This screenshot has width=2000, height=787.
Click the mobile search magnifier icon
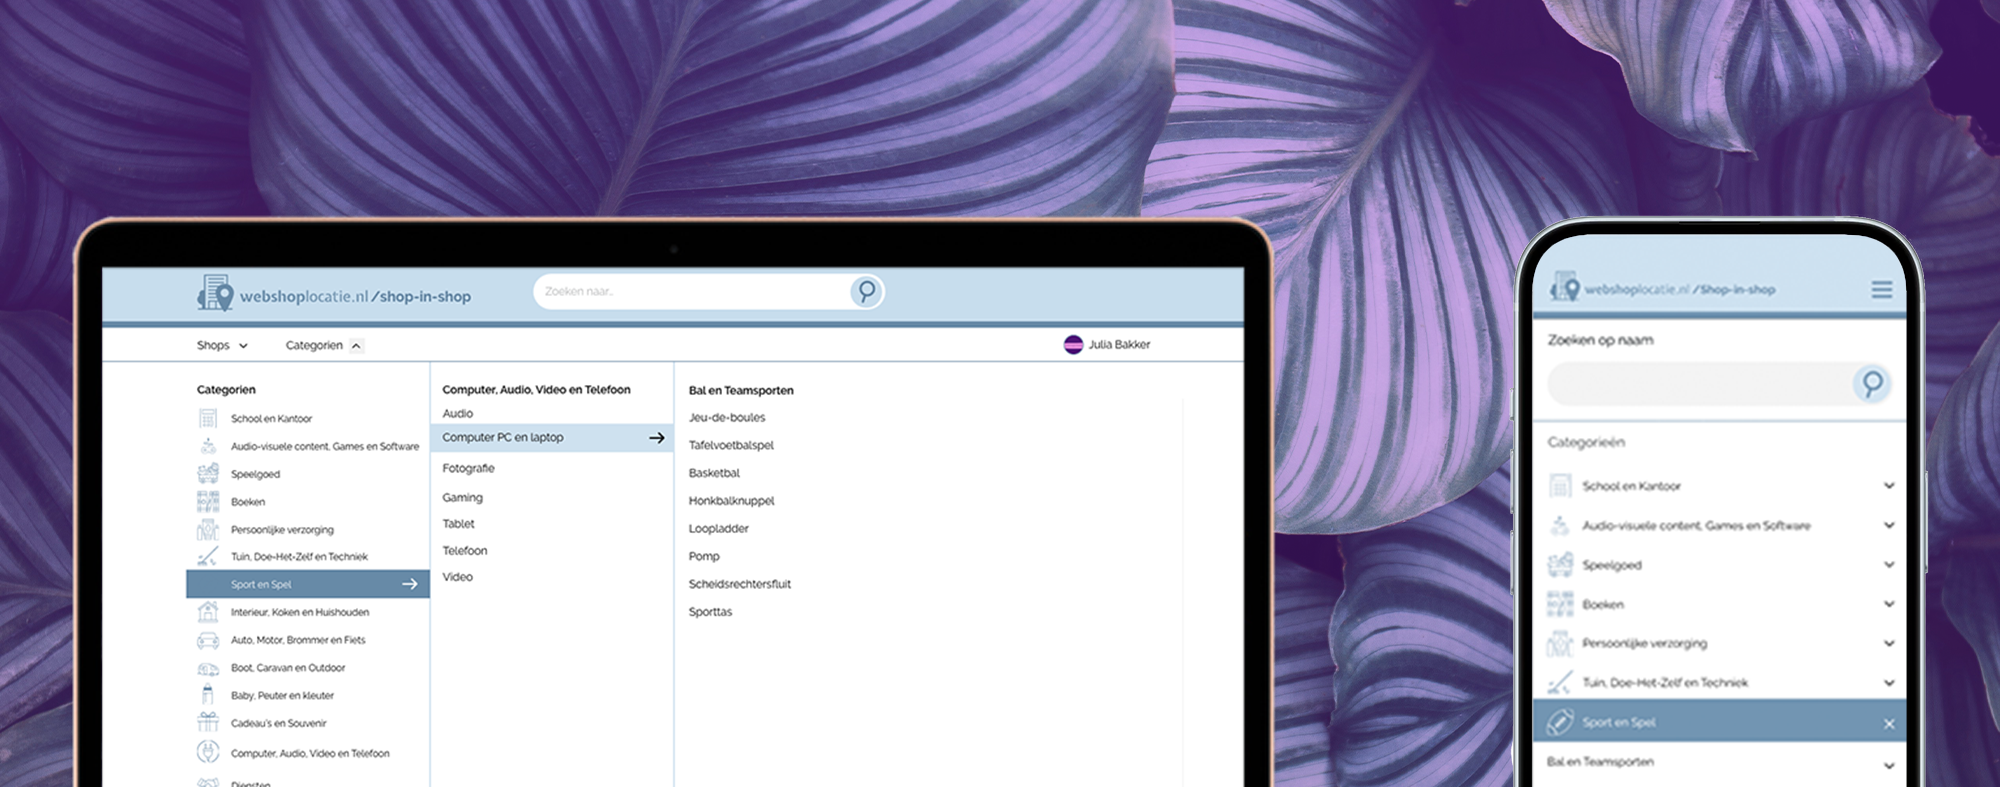point(1871,384)
